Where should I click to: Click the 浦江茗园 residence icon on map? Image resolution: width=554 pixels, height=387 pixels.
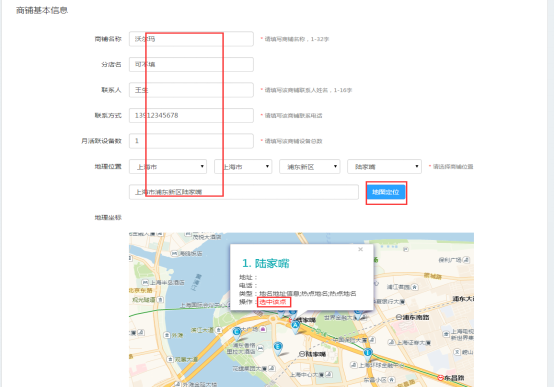(x=415, y=287)
